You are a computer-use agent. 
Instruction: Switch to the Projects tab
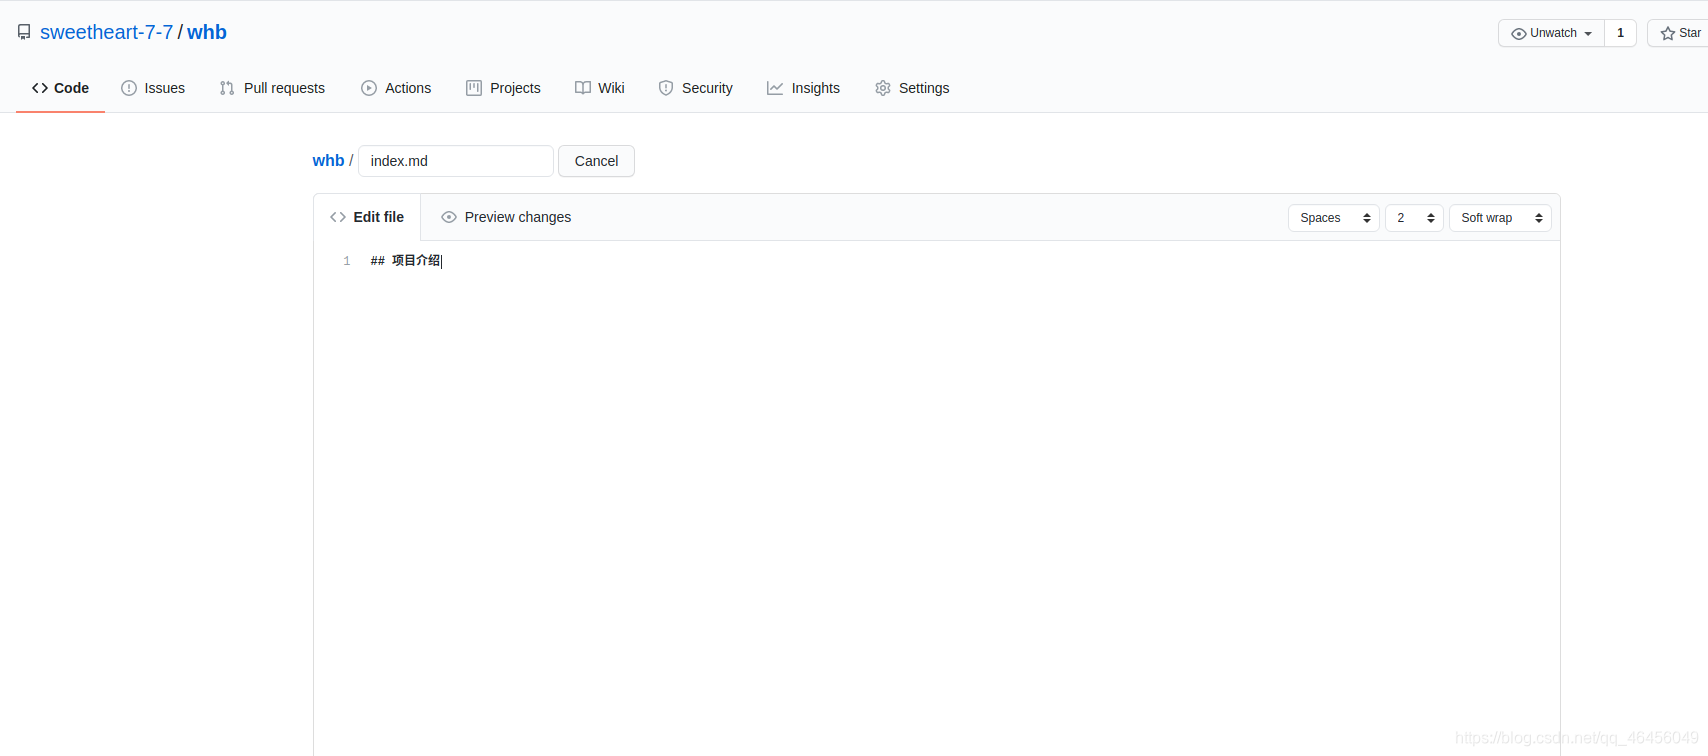click(503, 88)
